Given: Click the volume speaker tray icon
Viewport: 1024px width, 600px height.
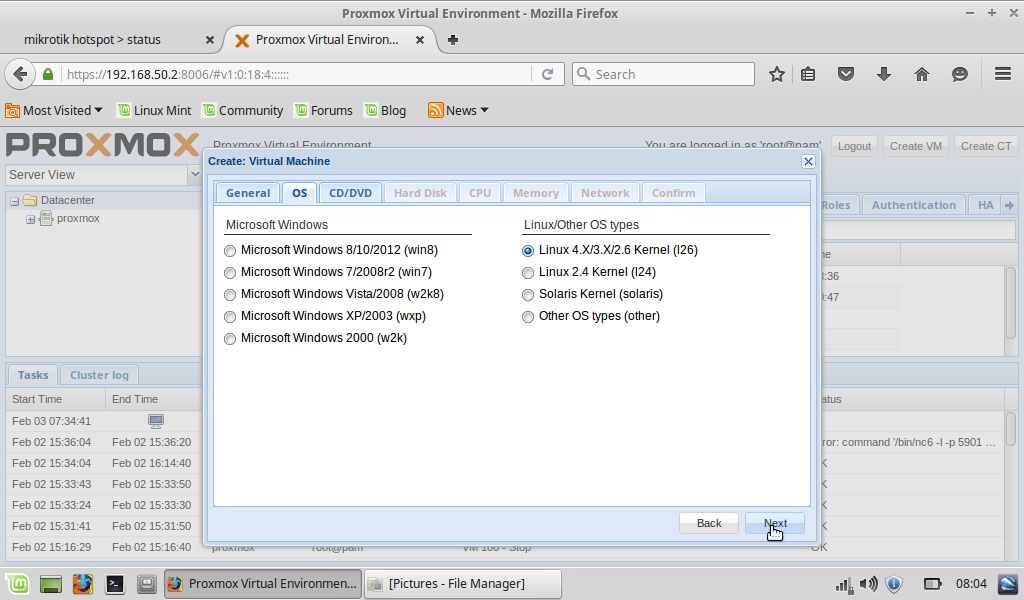Looking at the screenshot, I should click(869, 584).
